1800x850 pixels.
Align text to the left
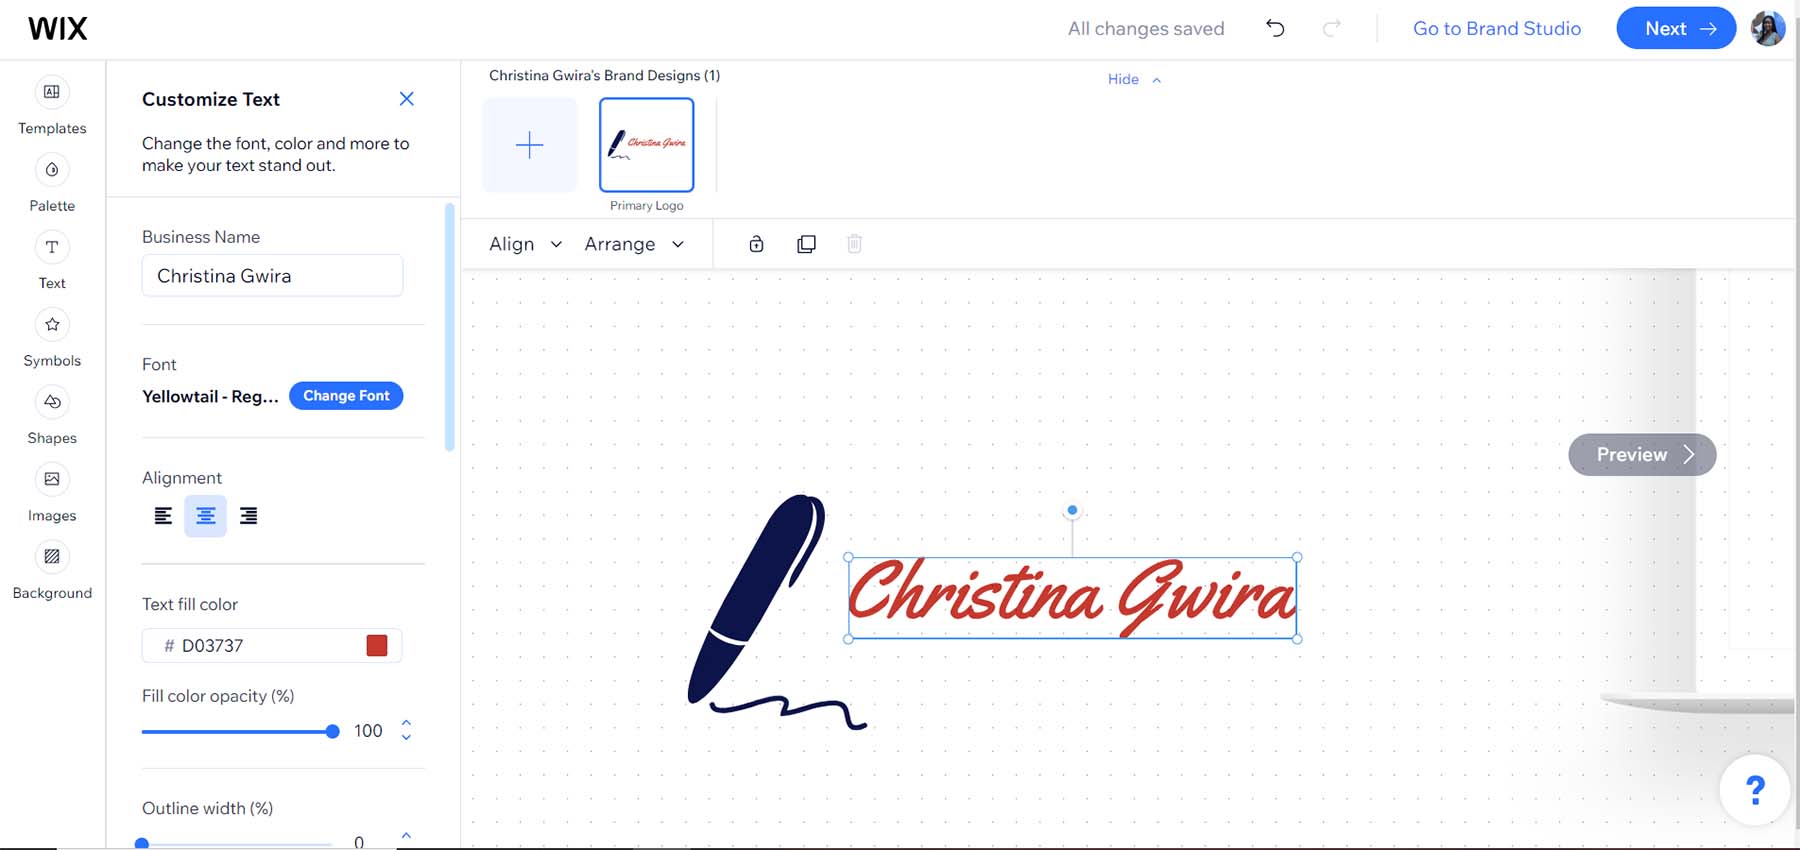point(163,516)
